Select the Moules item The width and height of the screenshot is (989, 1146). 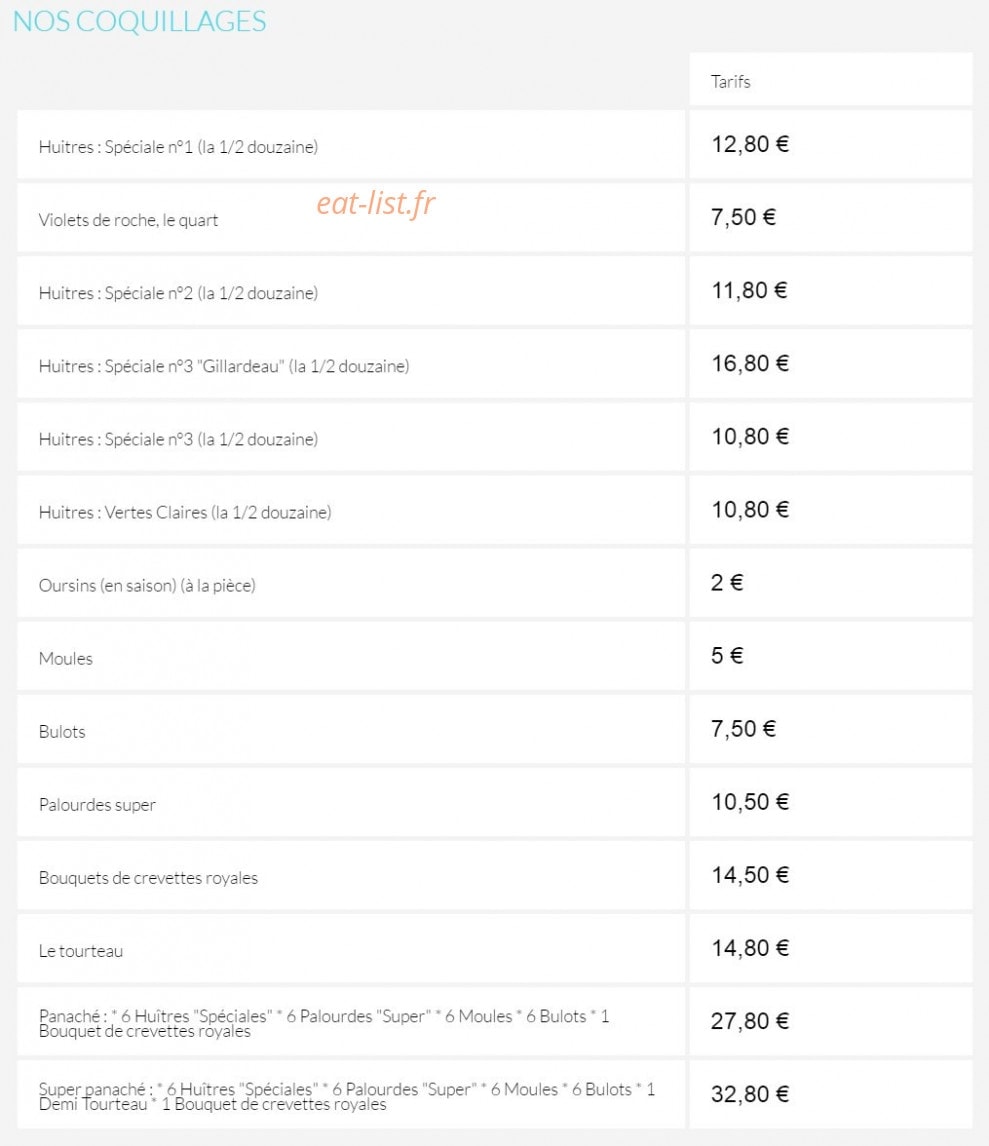coord(66,659)
